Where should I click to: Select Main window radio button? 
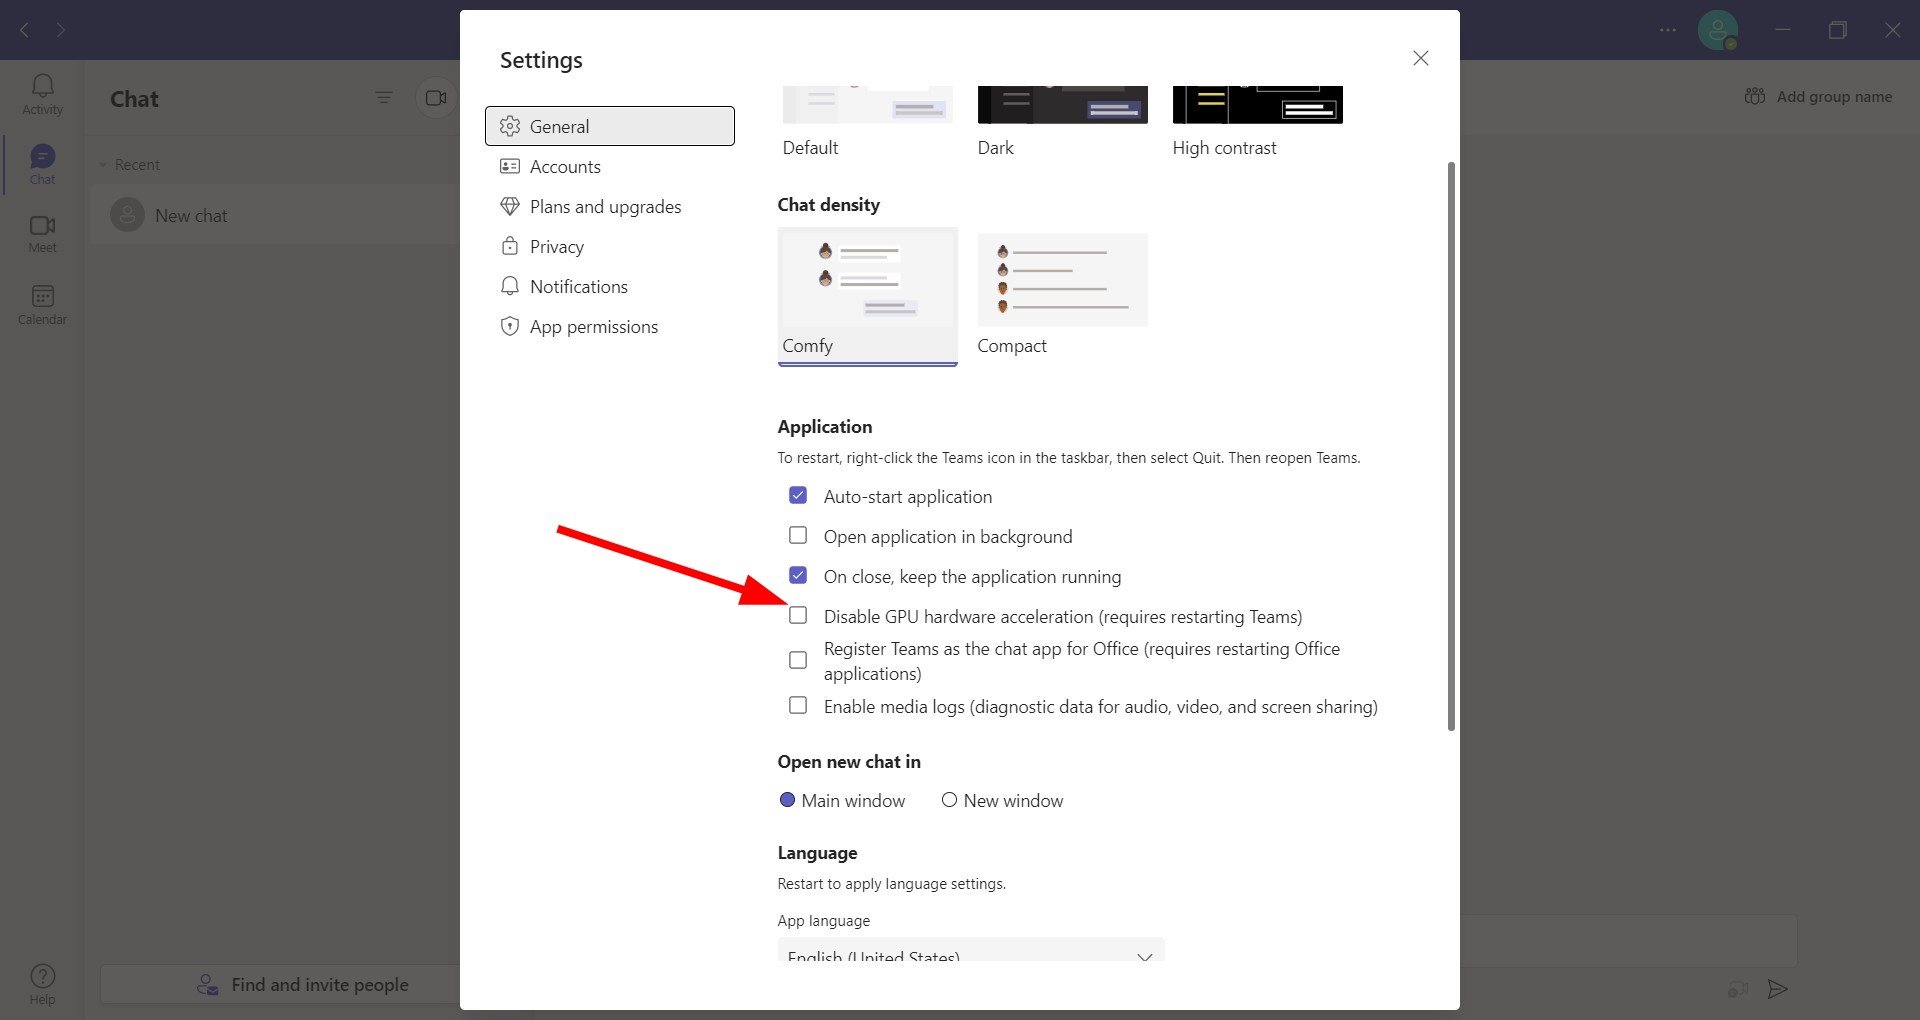pyautogui.click(x=787, y=800)
